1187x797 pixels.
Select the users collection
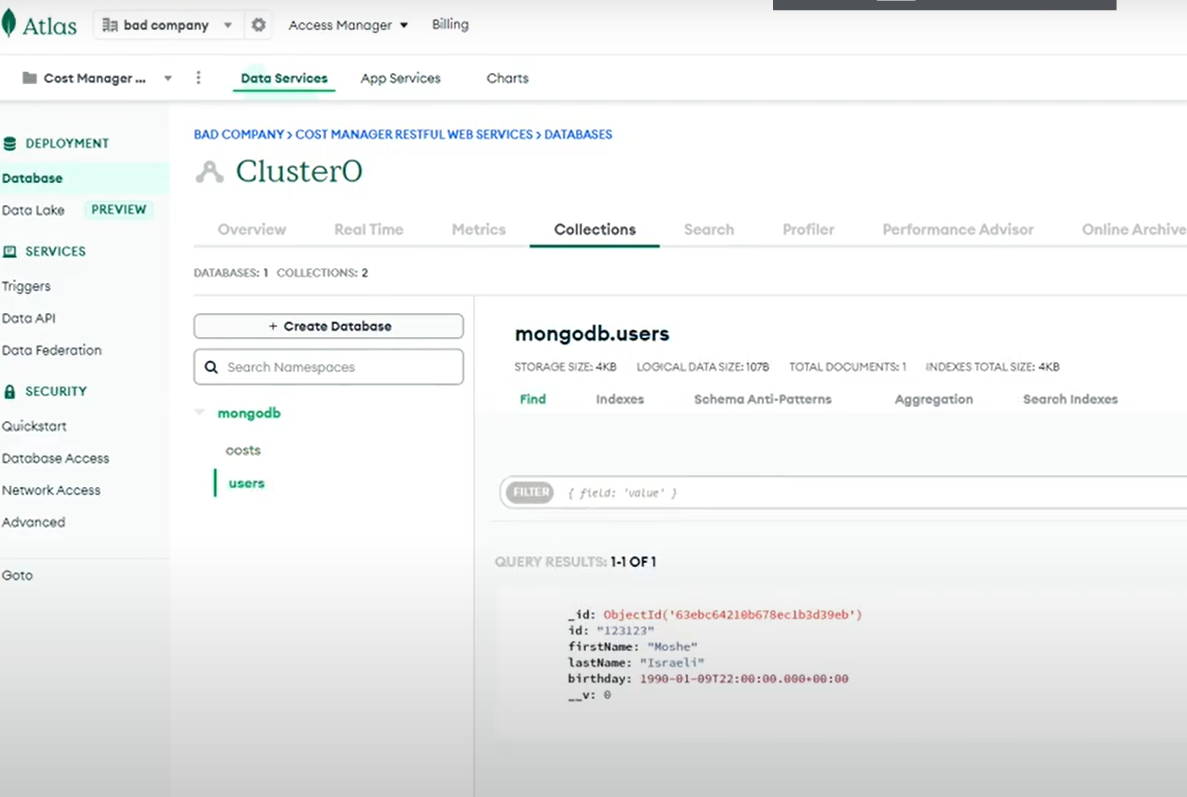[x=246, y=482]
